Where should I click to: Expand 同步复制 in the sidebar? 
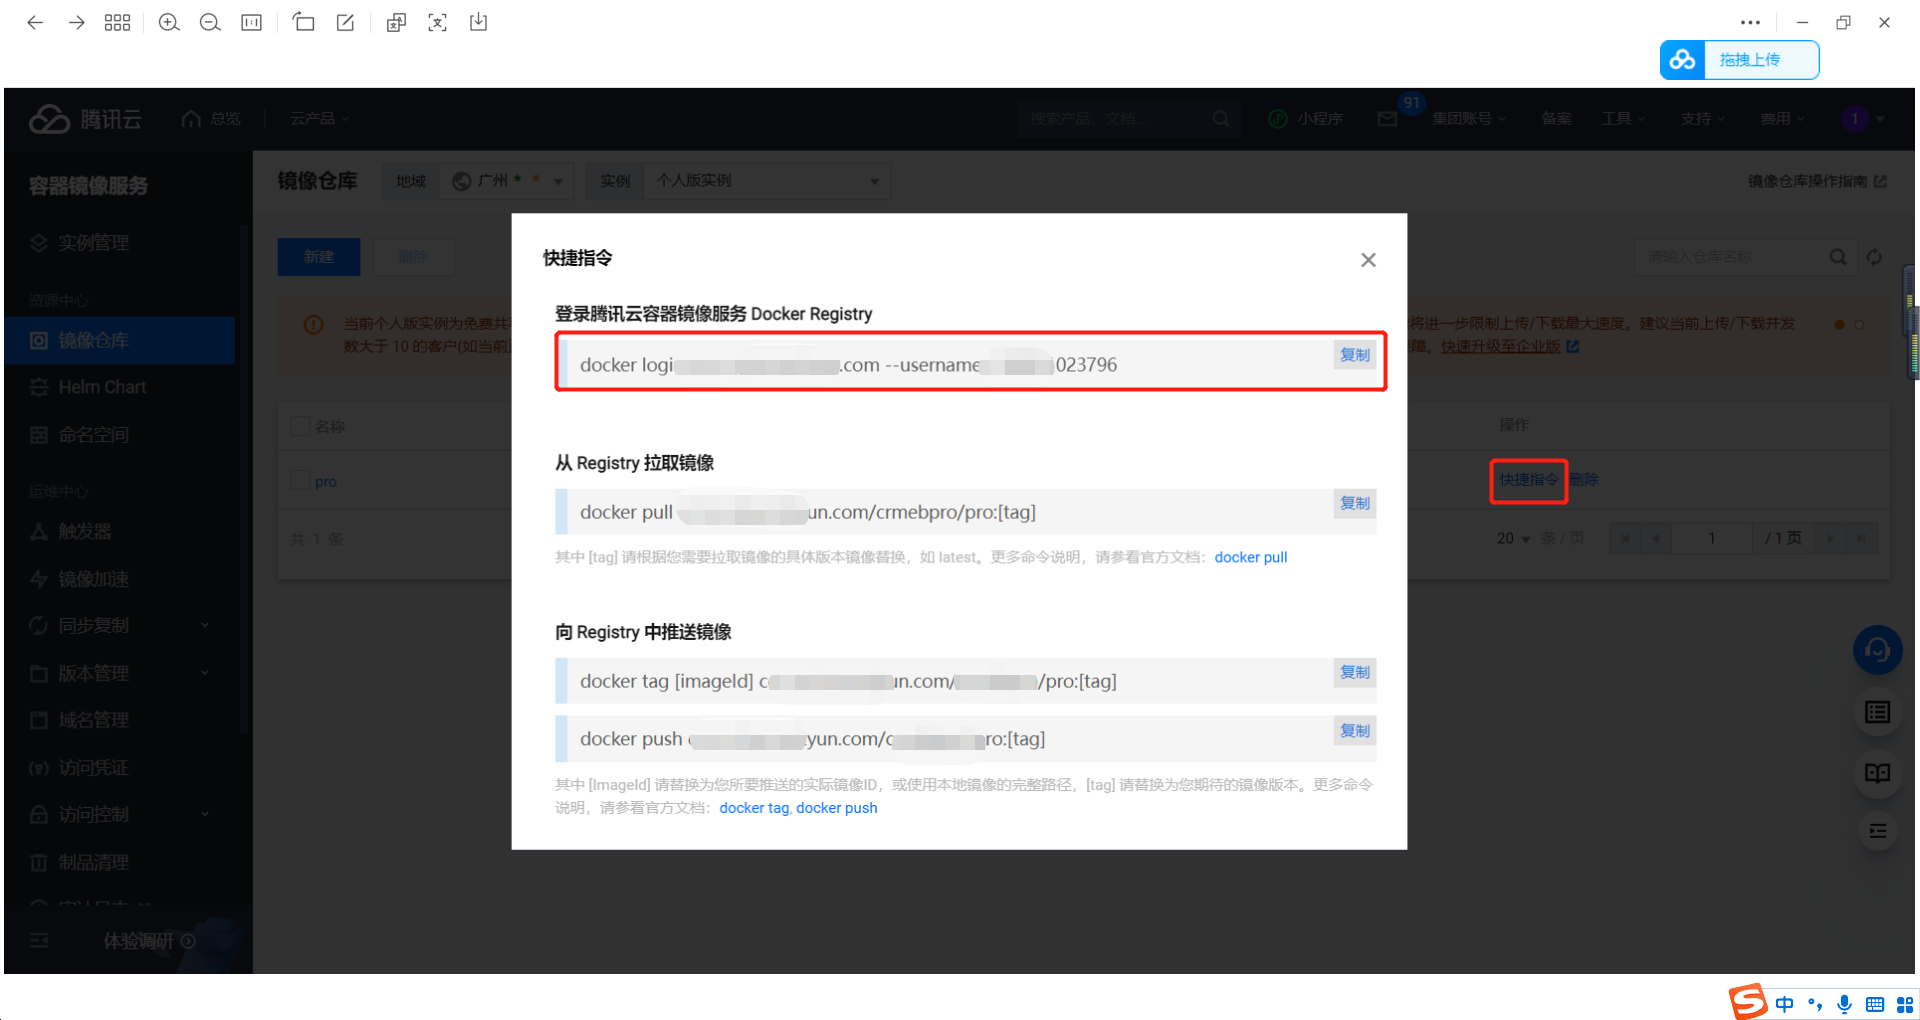pos(120,626)
